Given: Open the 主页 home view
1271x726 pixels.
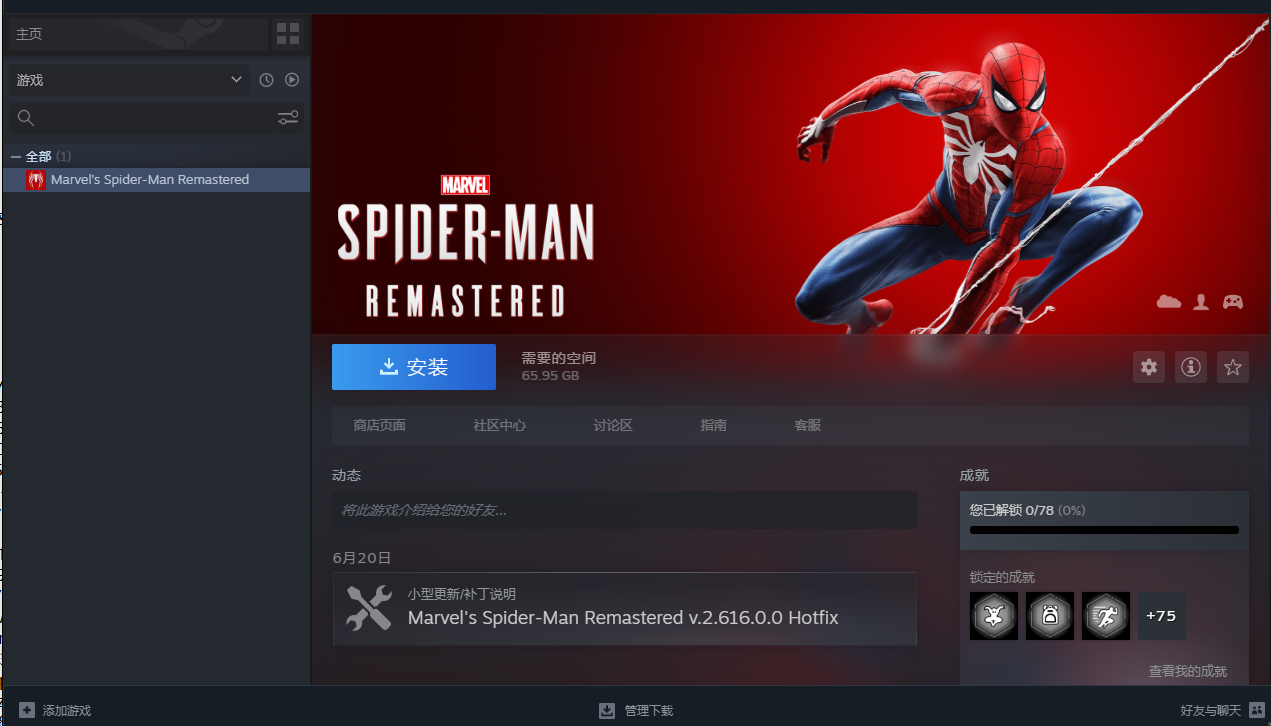Looking at the screenshot, I should tap(139, 34).
